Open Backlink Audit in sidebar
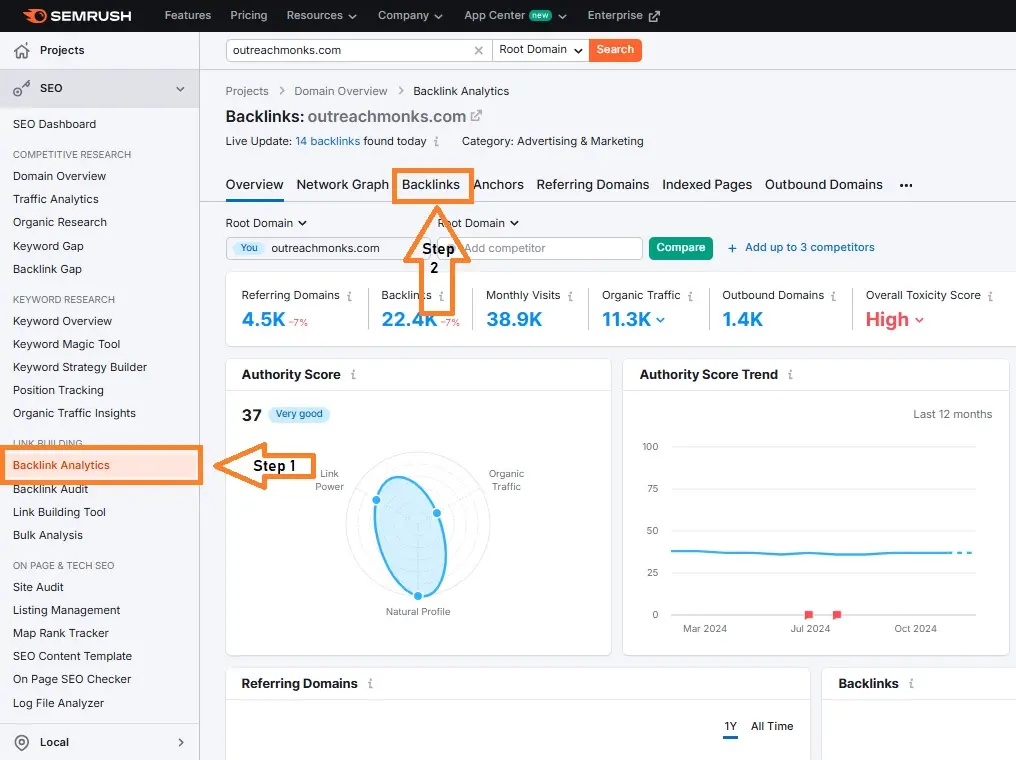The image size is (1016, 760). (51, 489)
